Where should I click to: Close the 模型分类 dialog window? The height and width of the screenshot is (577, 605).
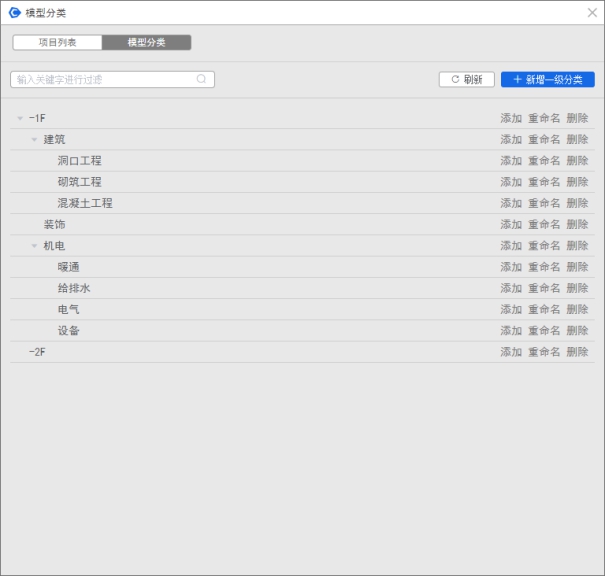pos(591,13)
